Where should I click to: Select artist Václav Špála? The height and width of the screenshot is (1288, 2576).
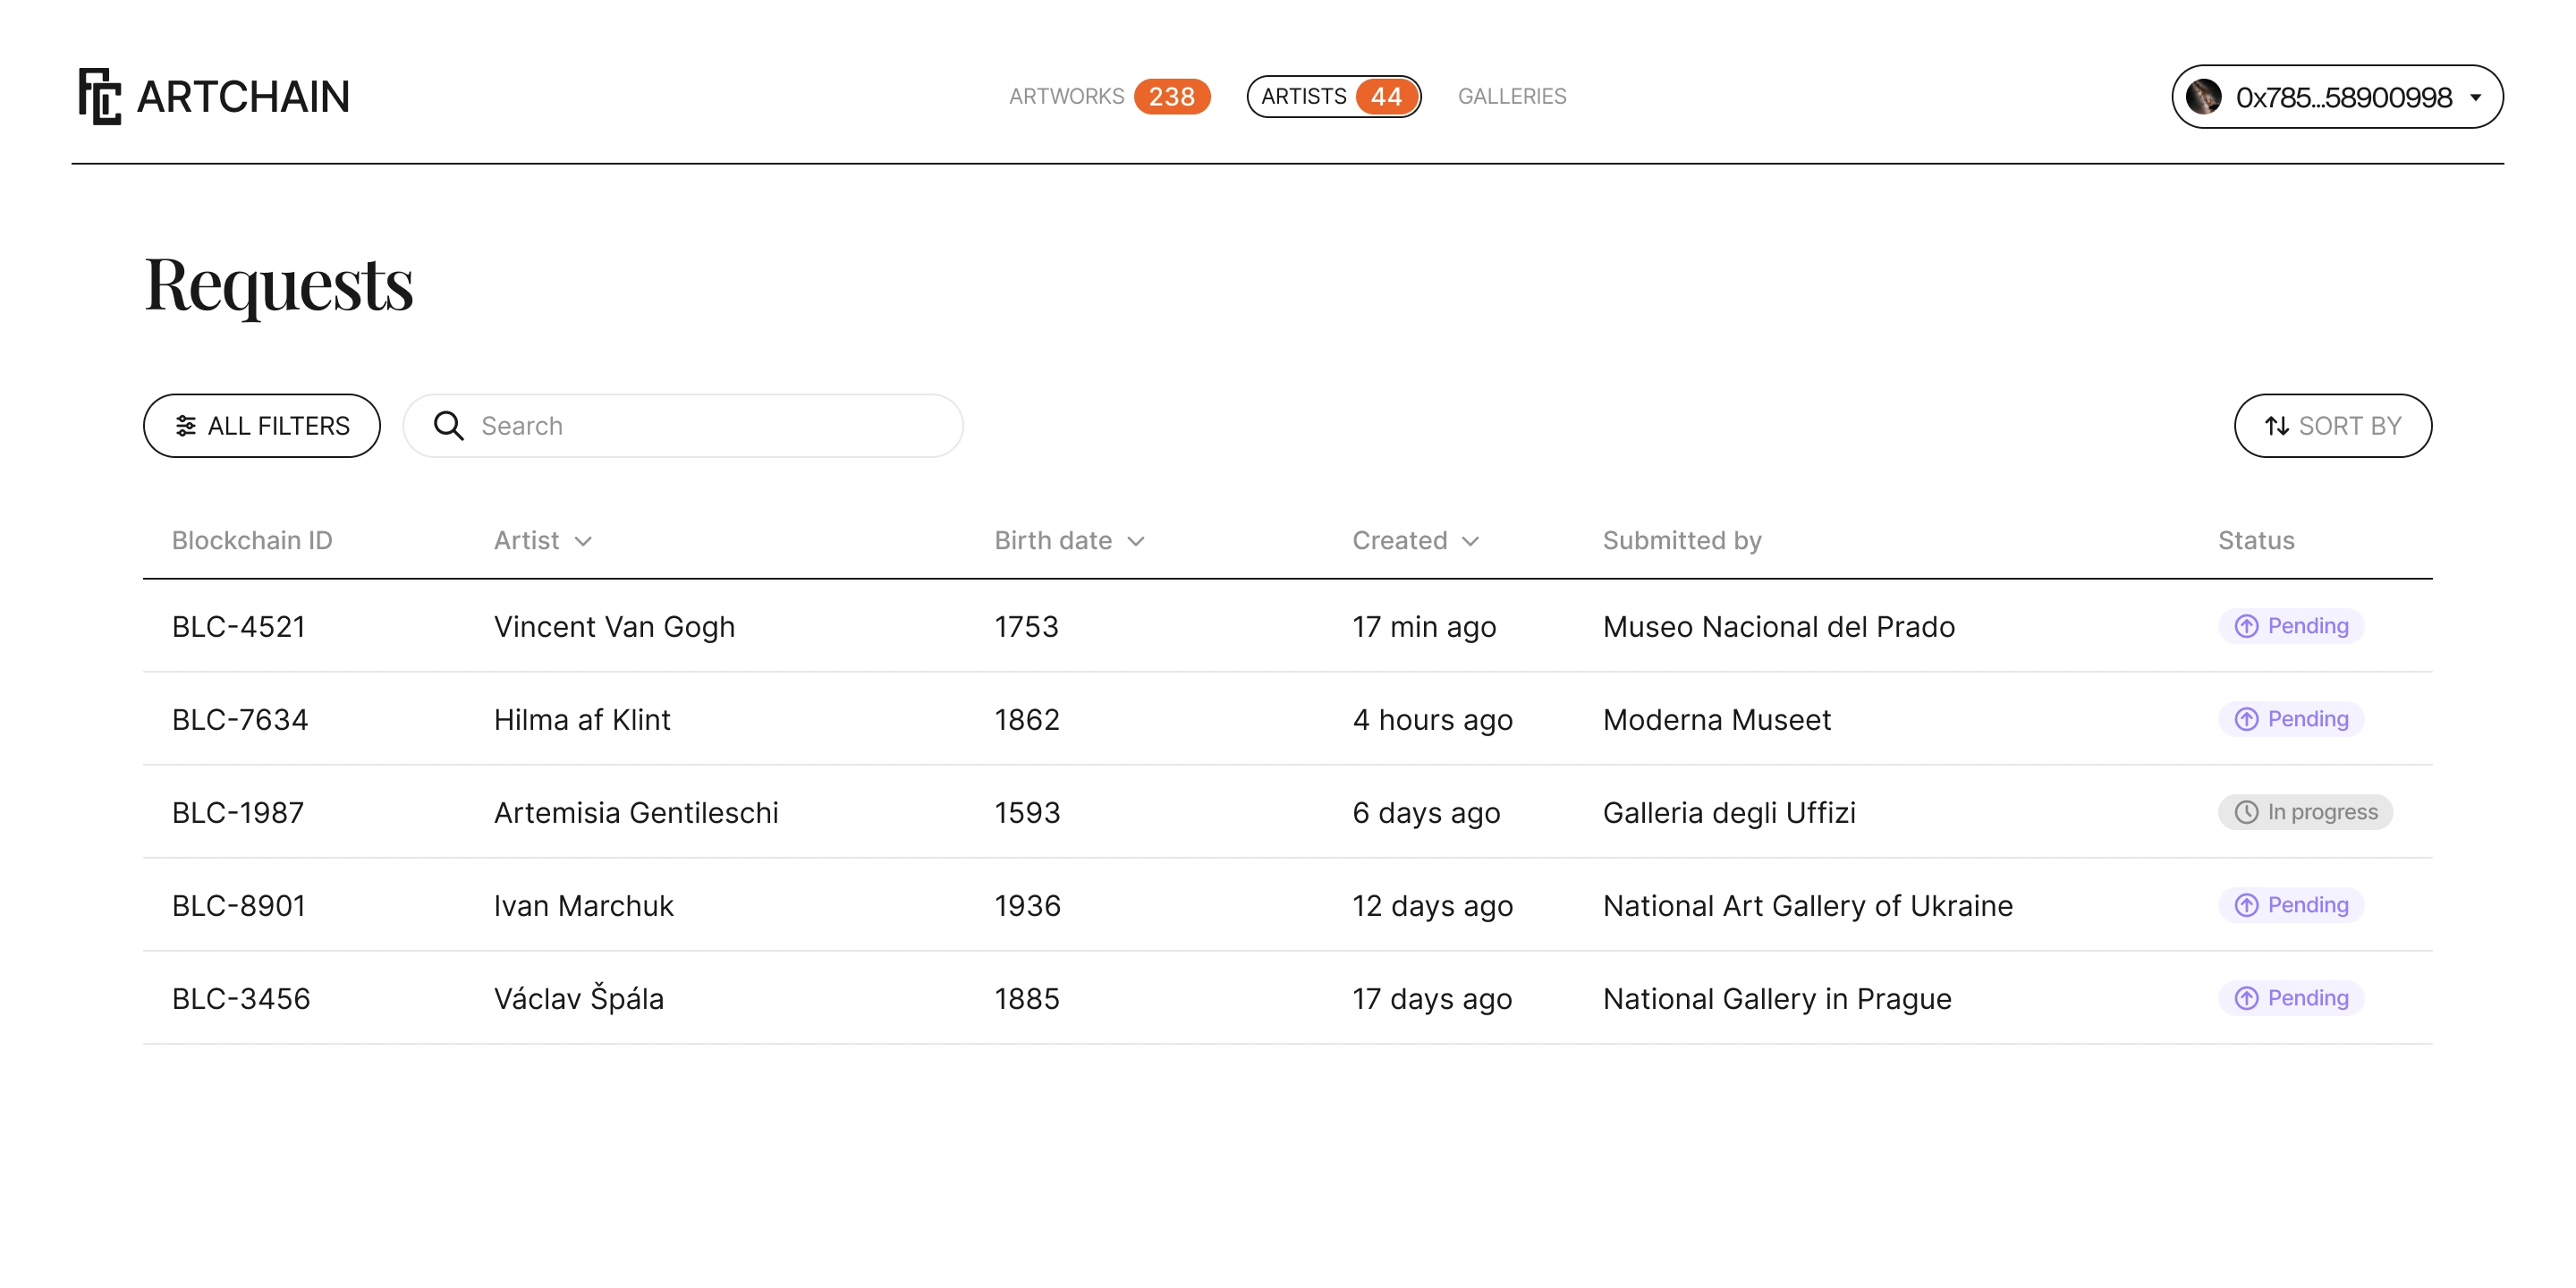(579, 997)
